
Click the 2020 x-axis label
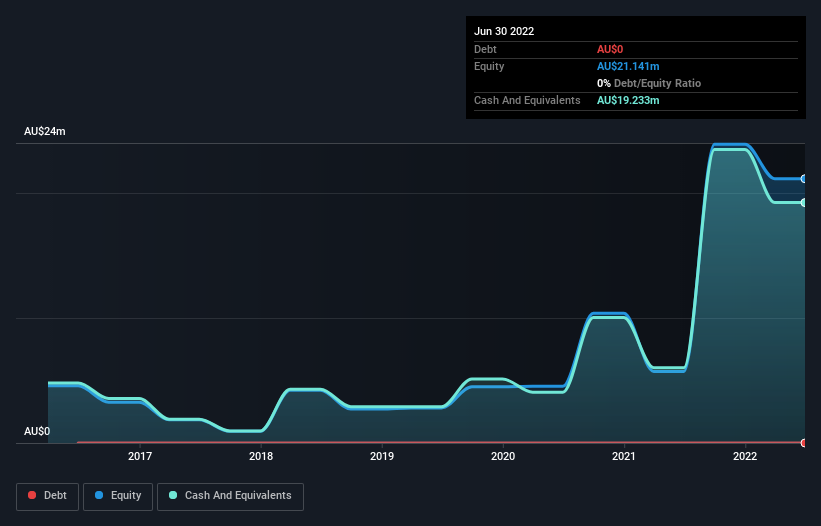503,456
